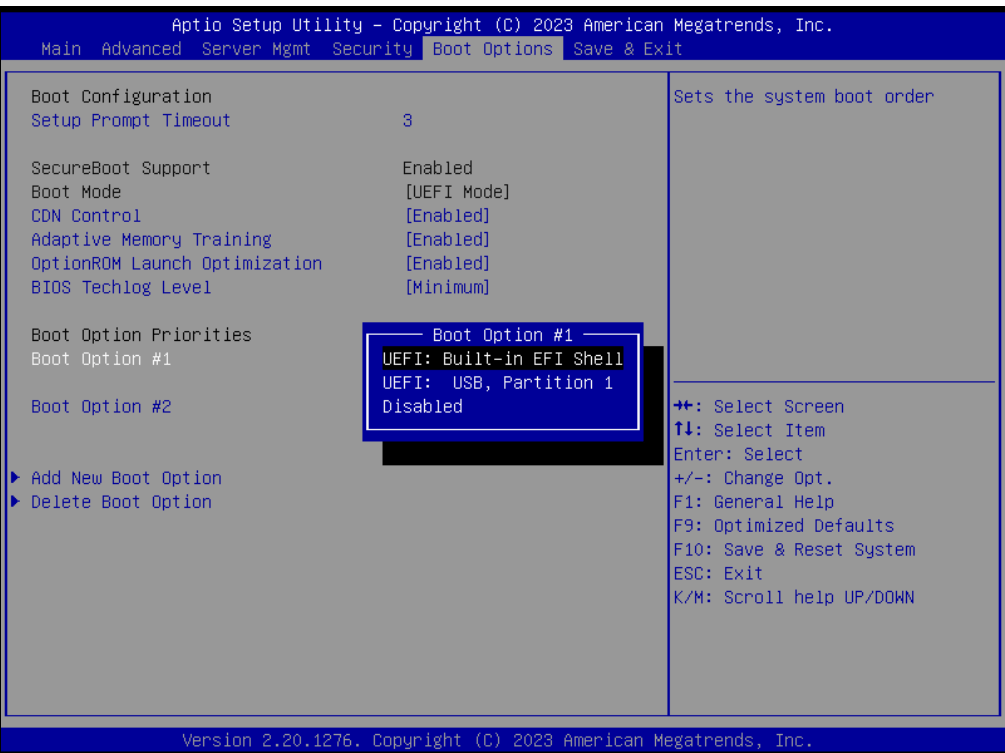The image size is (1005, 753).
Task: Click the K/M: Scroll help UP/DOWN entry
Action: coord(794,597)
